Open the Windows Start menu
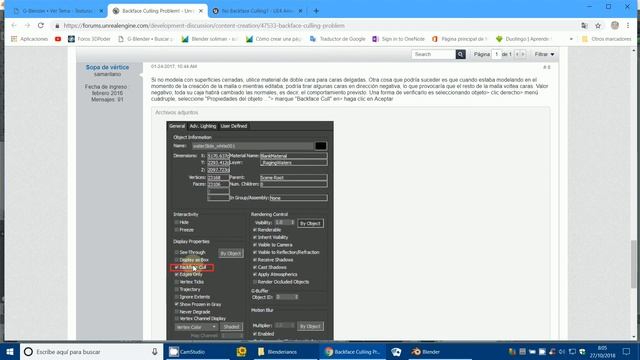The image size is (640, 360). pos(10,351)
